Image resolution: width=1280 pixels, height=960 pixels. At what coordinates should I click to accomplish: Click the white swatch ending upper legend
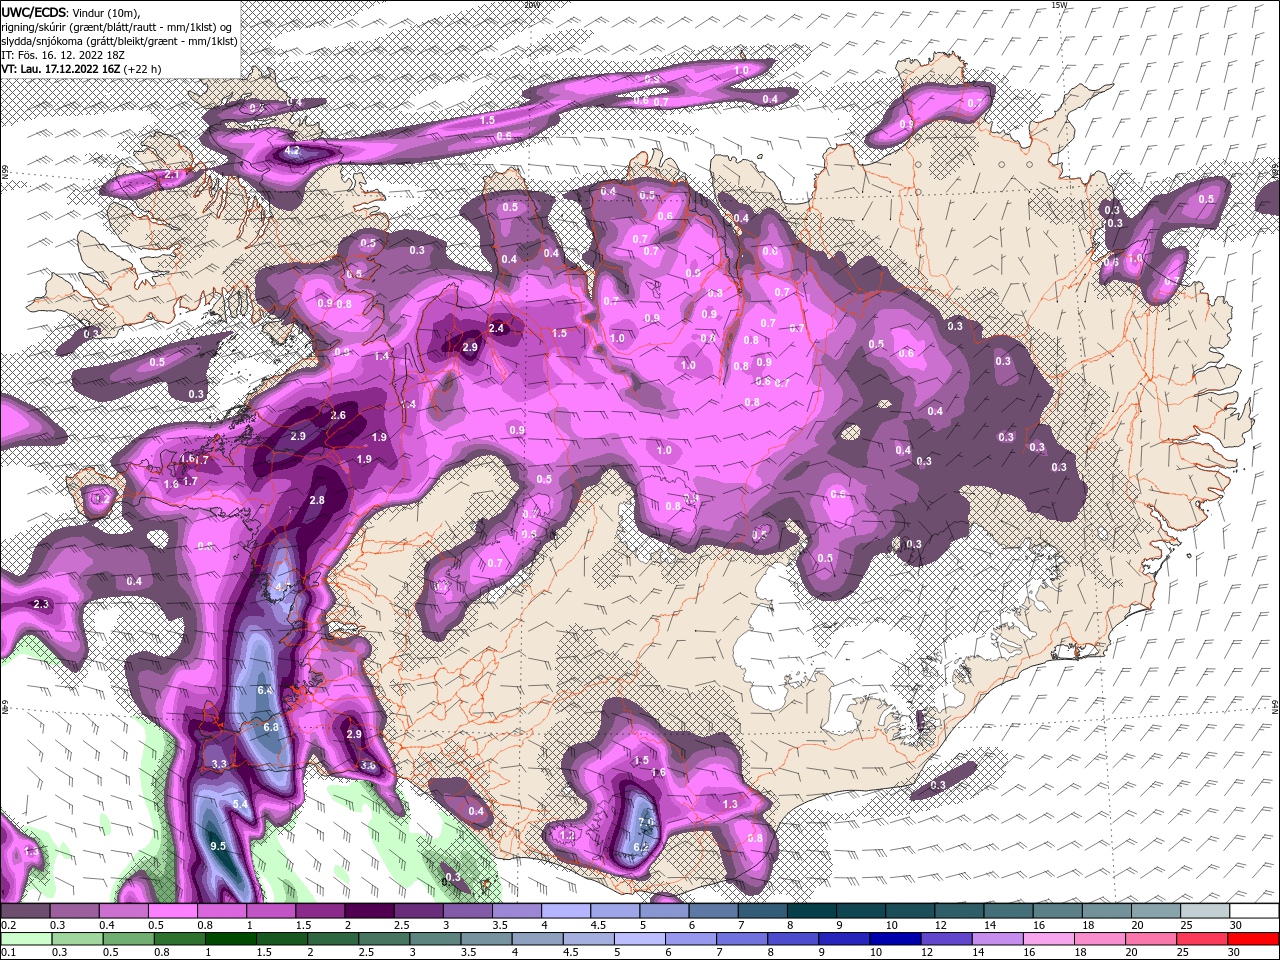tap(1254, 911)
